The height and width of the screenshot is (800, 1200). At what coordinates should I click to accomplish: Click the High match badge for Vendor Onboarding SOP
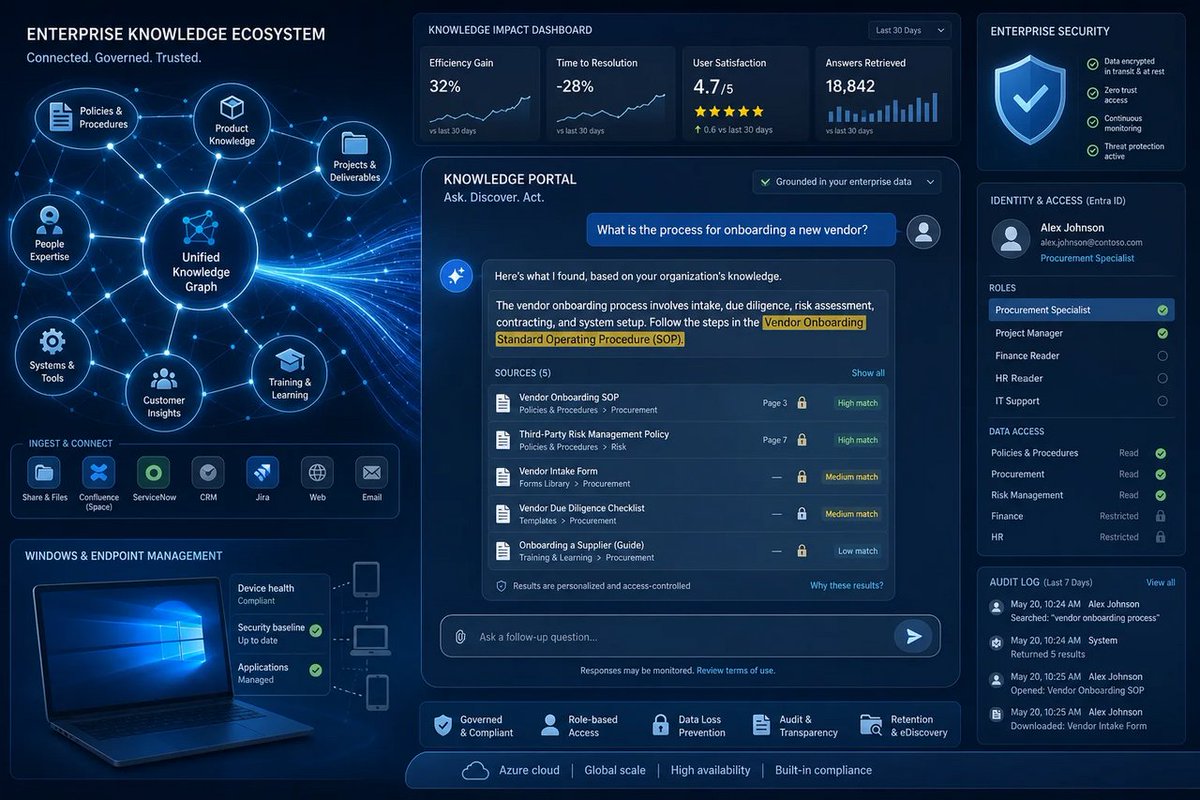(x=857, y=403)
